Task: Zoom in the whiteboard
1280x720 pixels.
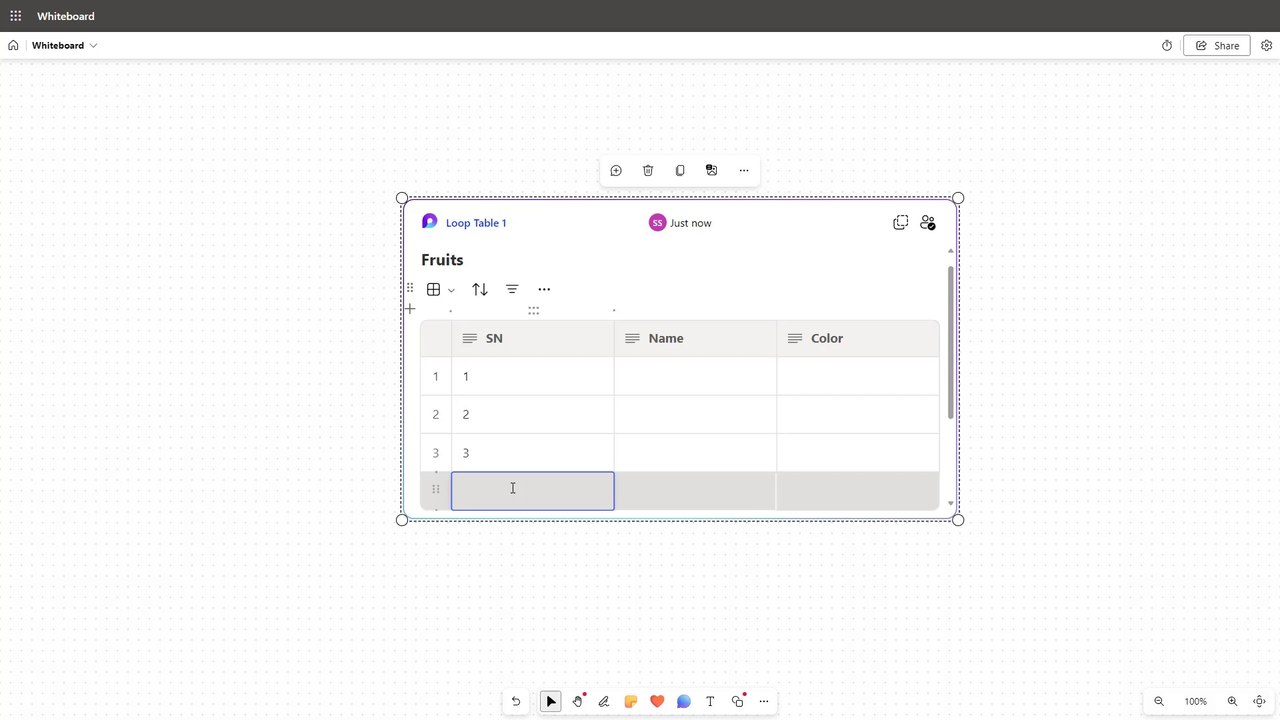Action: (x=1232, y=702)
